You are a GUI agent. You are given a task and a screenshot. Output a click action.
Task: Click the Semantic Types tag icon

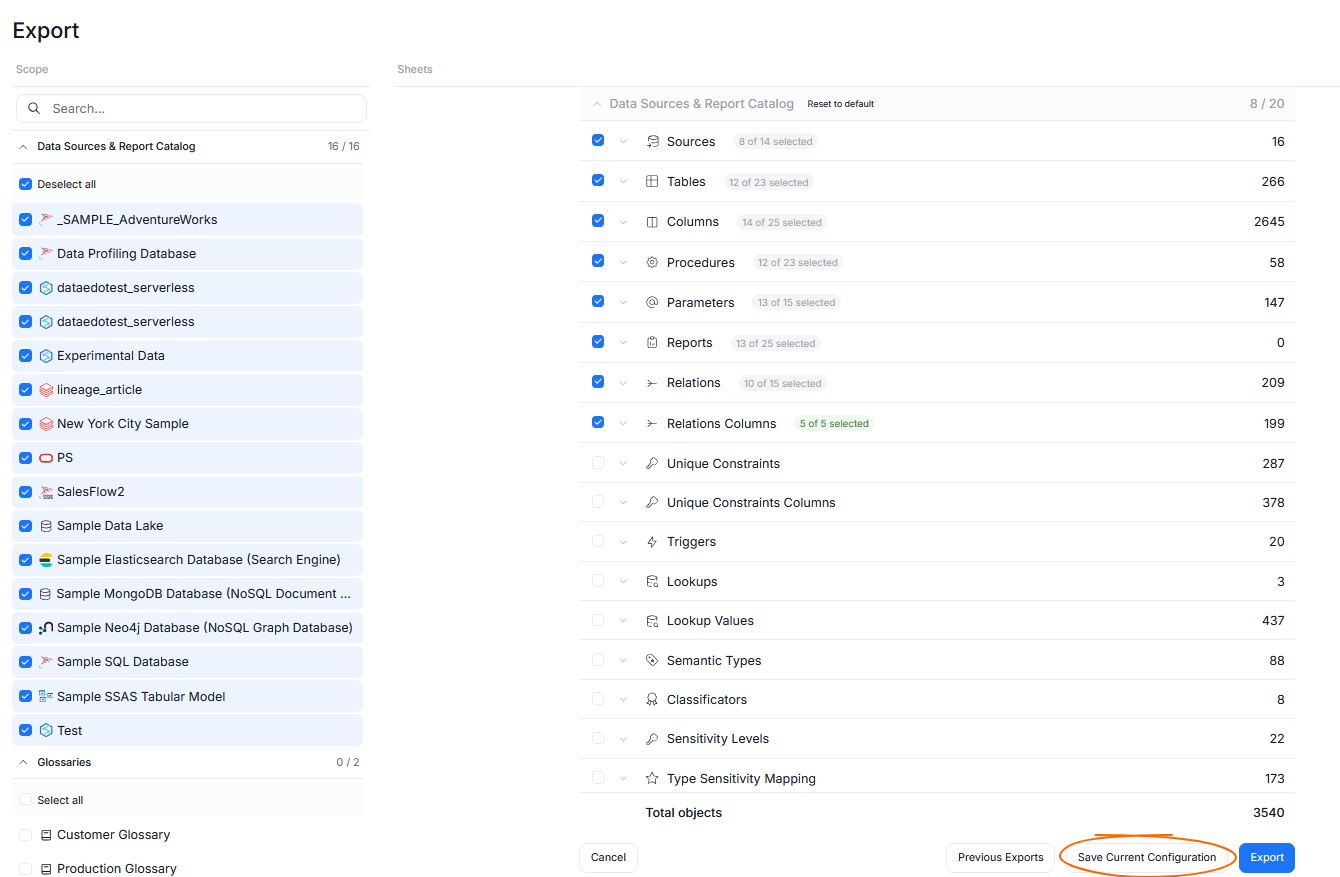pos(652,660)
